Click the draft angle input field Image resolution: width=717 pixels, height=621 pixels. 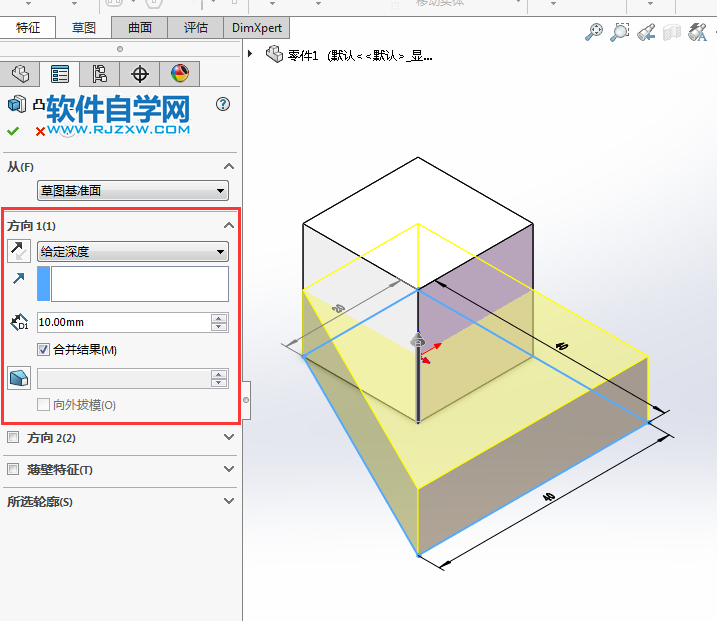124,378
